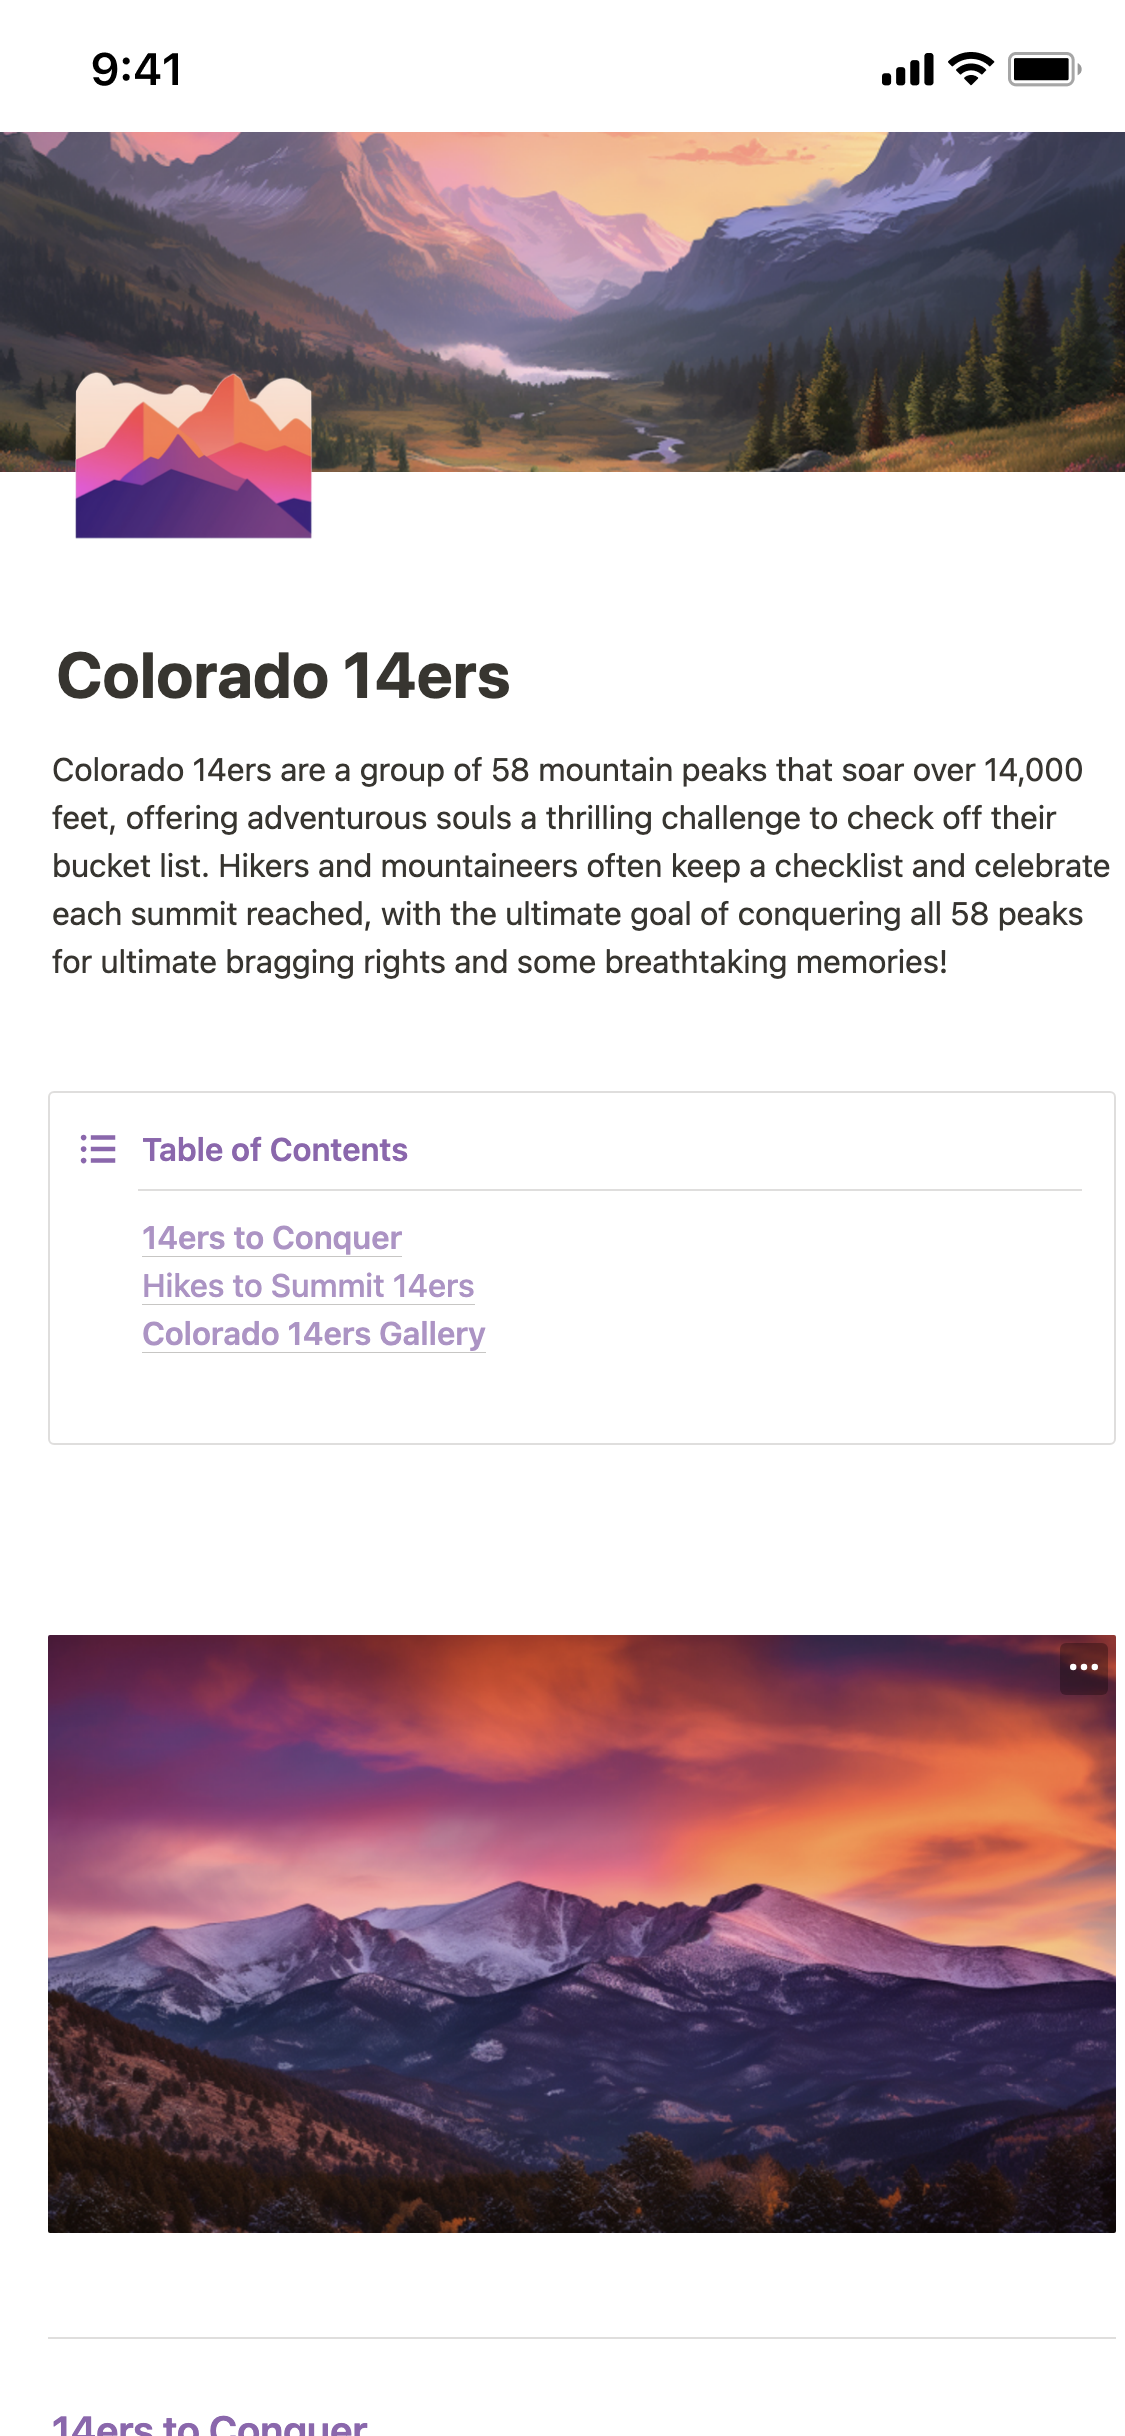Click the "Table of Contents" heading

(275, 1150)
